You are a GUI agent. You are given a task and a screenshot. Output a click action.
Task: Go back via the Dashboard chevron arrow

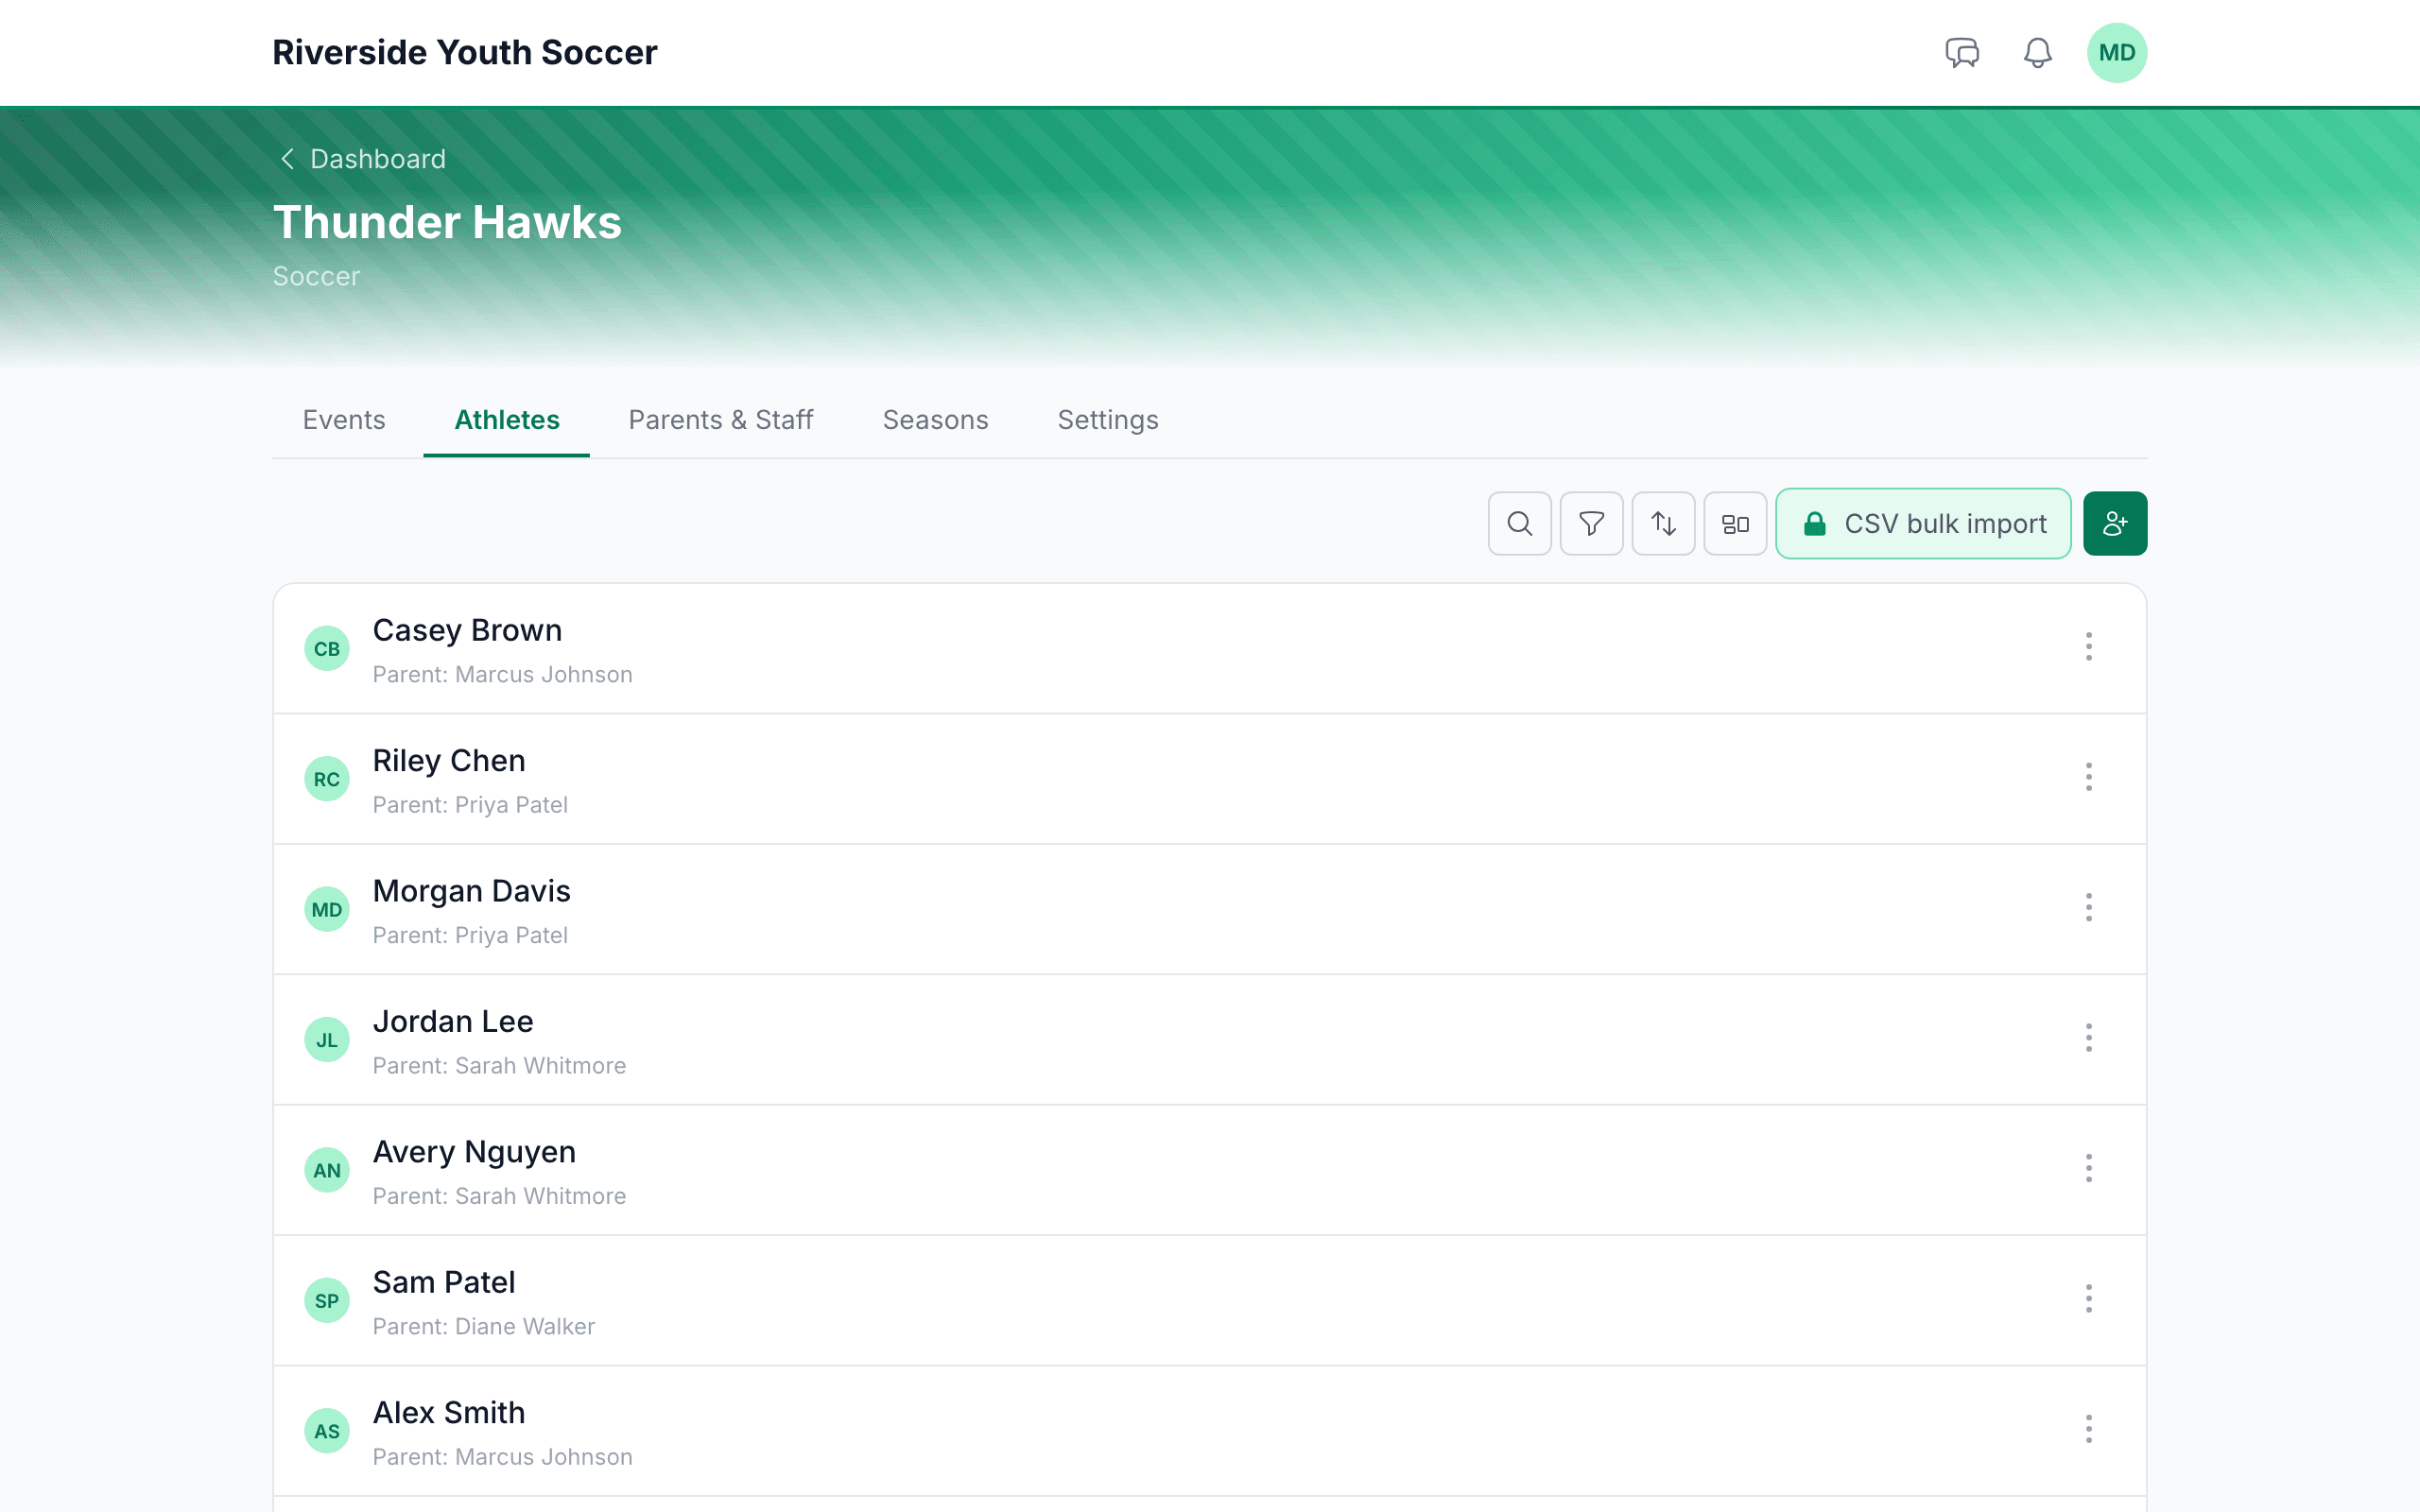pos(287,159)
